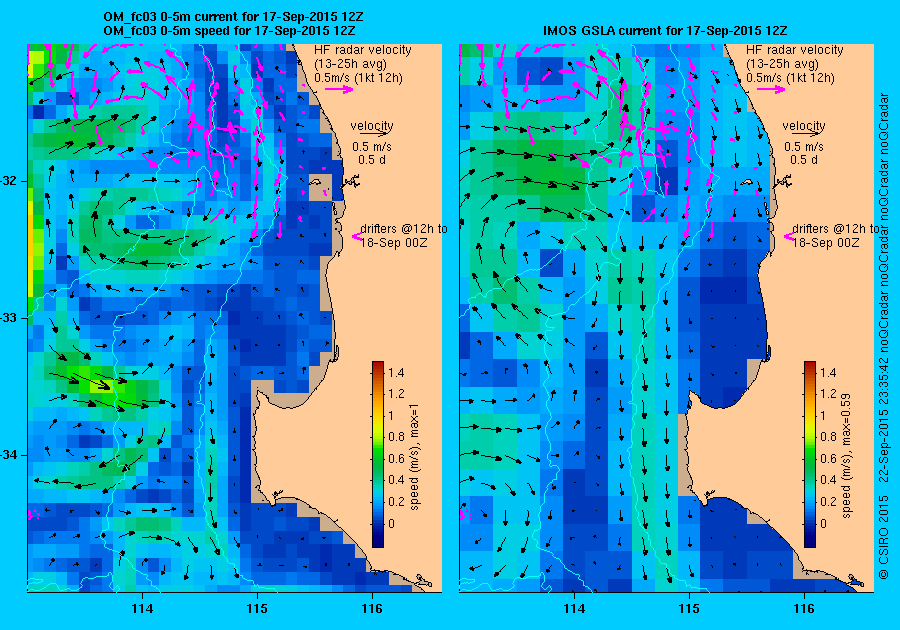The height and width of the screenshot is (630, 900).
Task: Click '18-Sep 00Z' text in right map
Action: pos(826,242)
